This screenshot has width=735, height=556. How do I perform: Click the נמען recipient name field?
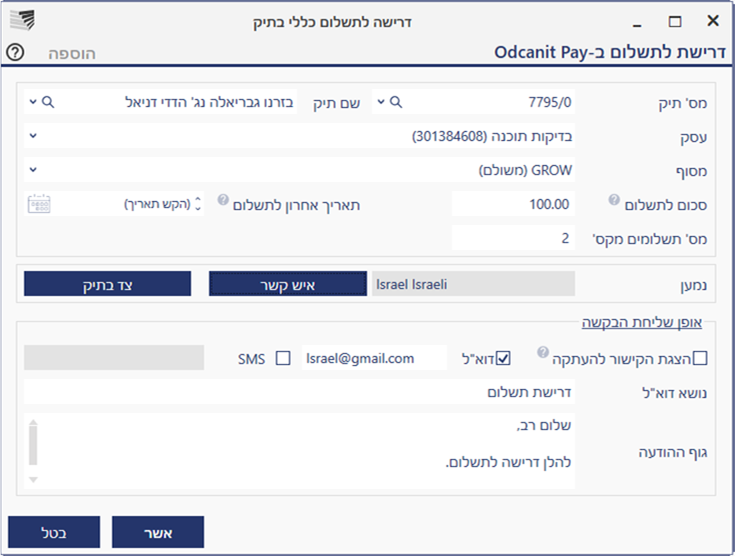473,284
